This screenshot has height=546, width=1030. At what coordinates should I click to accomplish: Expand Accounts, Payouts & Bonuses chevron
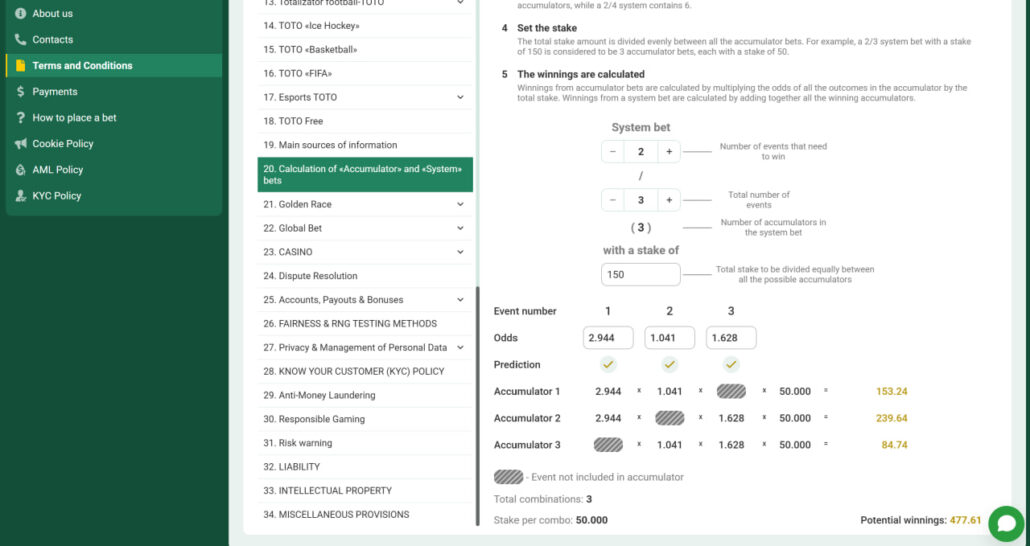click(460, 300)
